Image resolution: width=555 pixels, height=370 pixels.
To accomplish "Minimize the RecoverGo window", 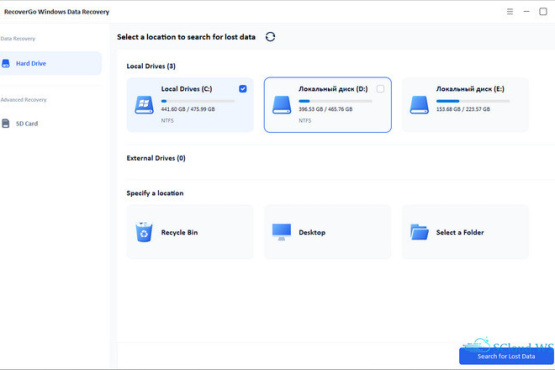I will (526, 12).
